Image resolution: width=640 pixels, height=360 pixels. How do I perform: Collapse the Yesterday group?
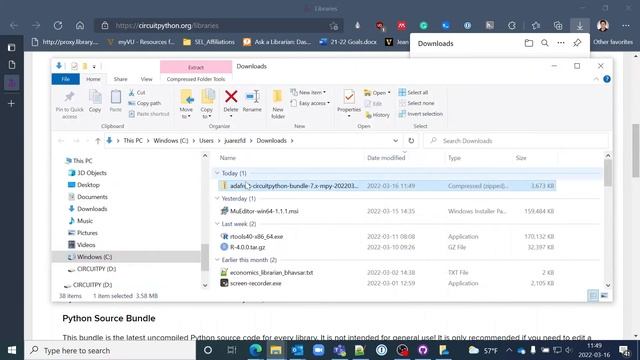217,198
